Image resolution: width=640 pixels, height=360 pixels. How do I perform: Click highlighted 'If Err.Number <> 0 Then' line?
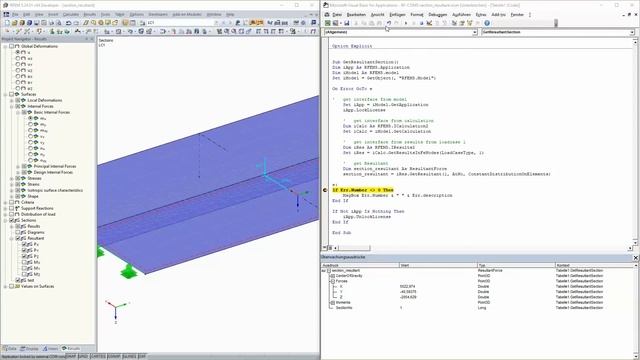(x=363, y=190)
